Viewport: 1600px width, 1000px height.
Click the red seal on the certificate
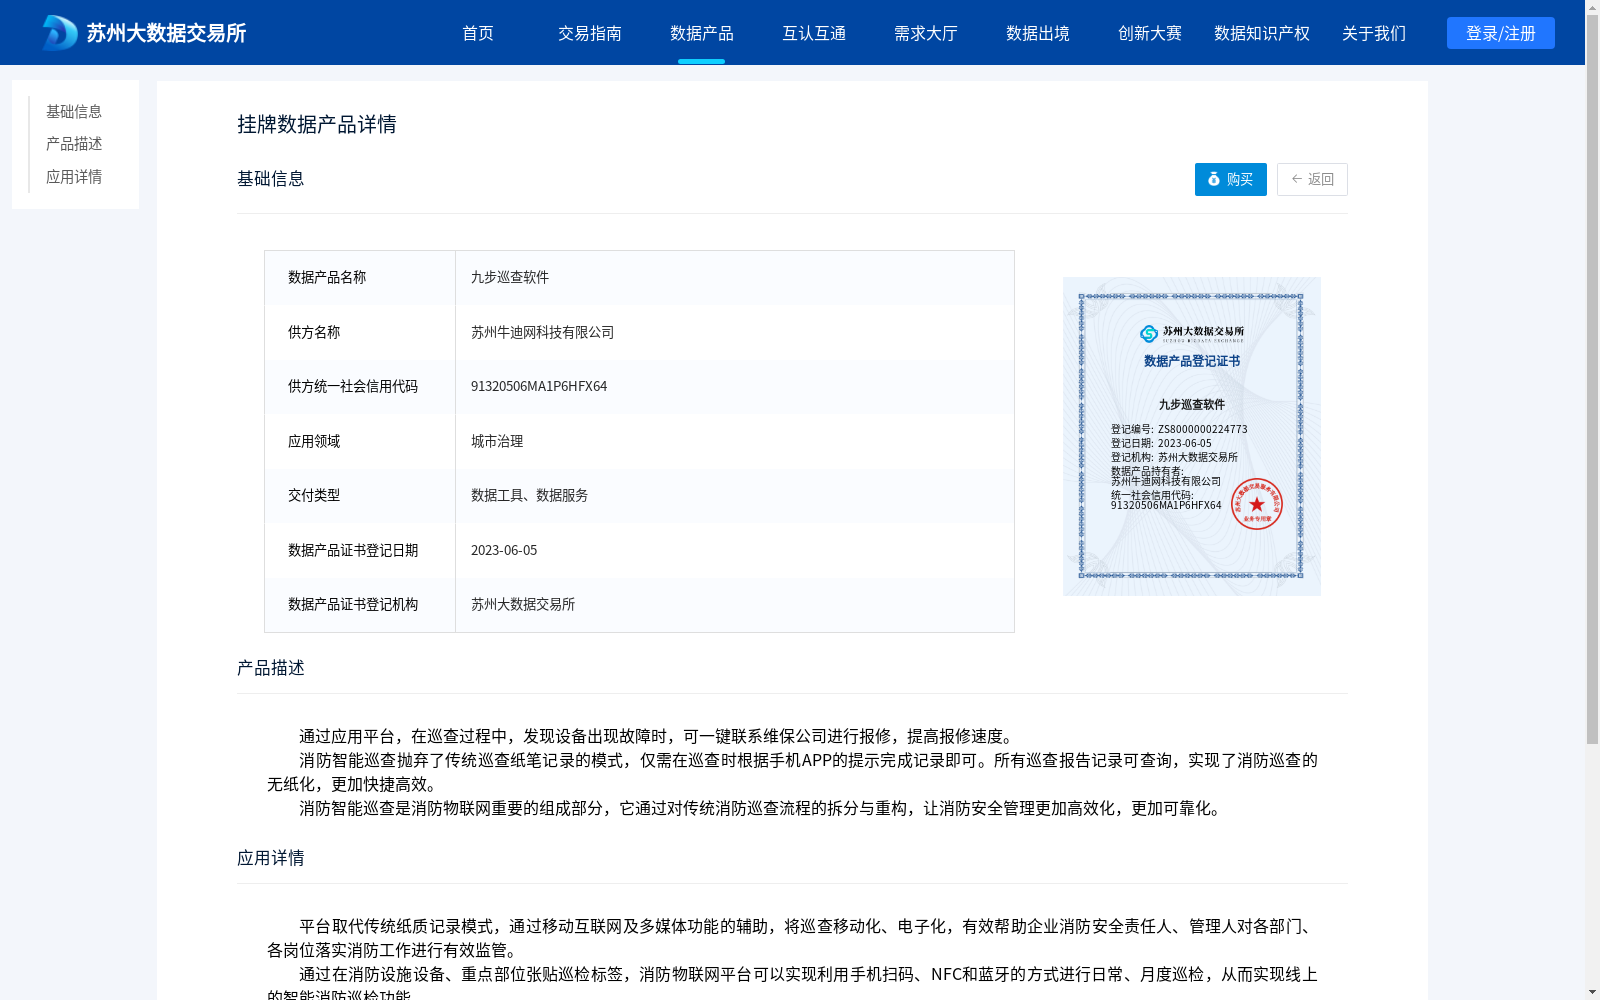pos(1257,504)
